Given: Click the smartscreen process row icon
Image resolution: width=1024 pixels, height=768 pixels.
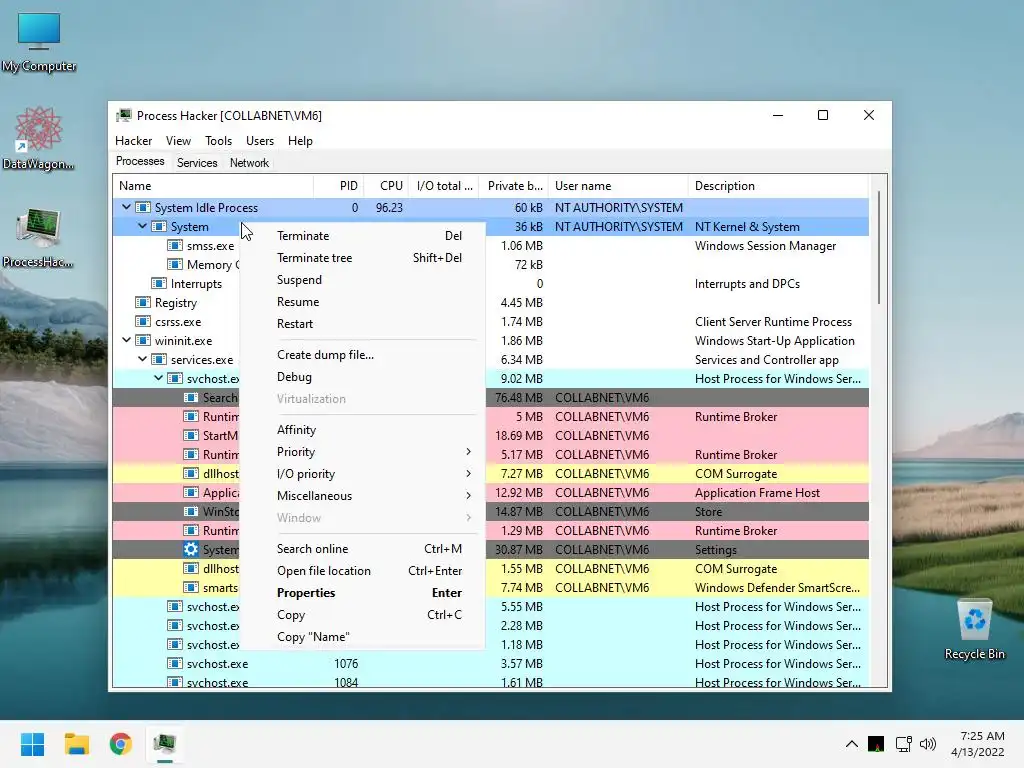Looking at the screenshot, I should tap(191, 587).
